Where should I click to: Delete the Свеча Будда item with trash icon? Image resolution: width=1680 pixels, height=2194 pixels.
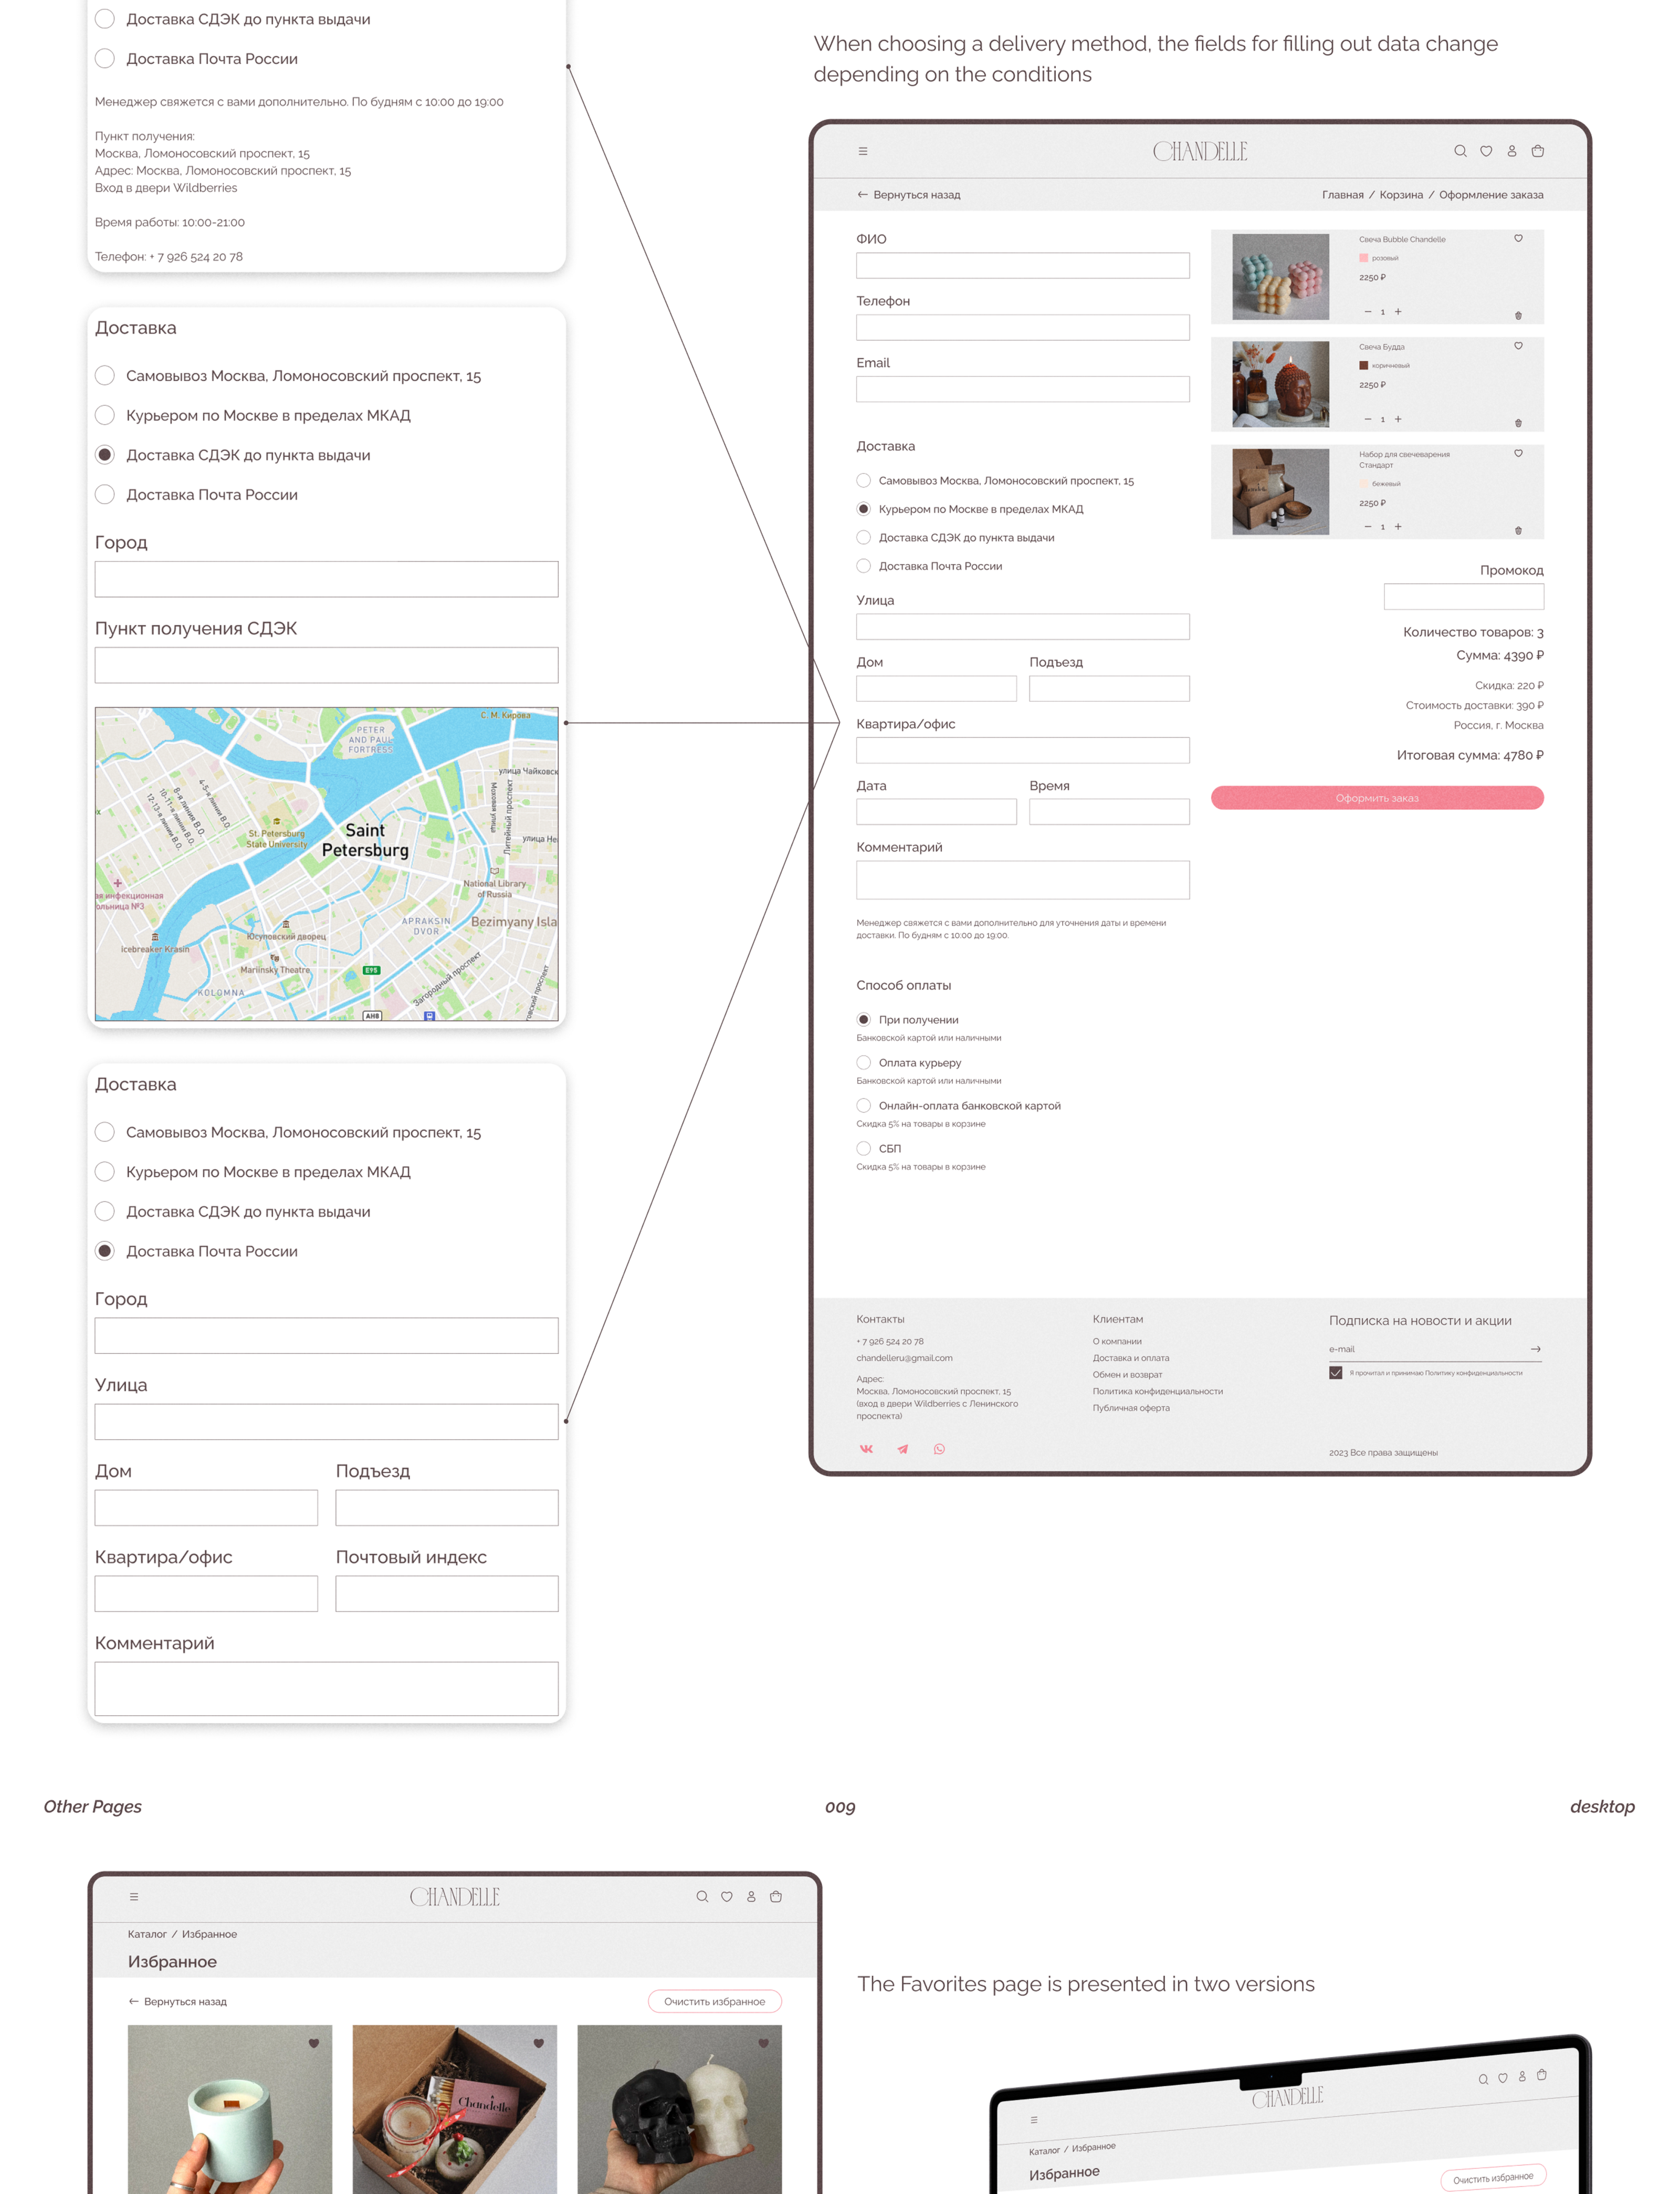(1518, 423)
